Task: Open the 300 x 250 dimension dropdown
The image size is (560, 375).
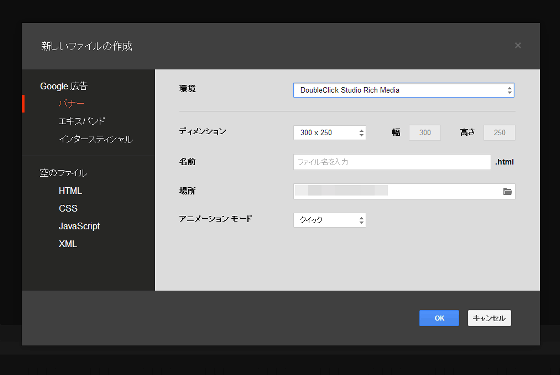Action: (330, 132)
